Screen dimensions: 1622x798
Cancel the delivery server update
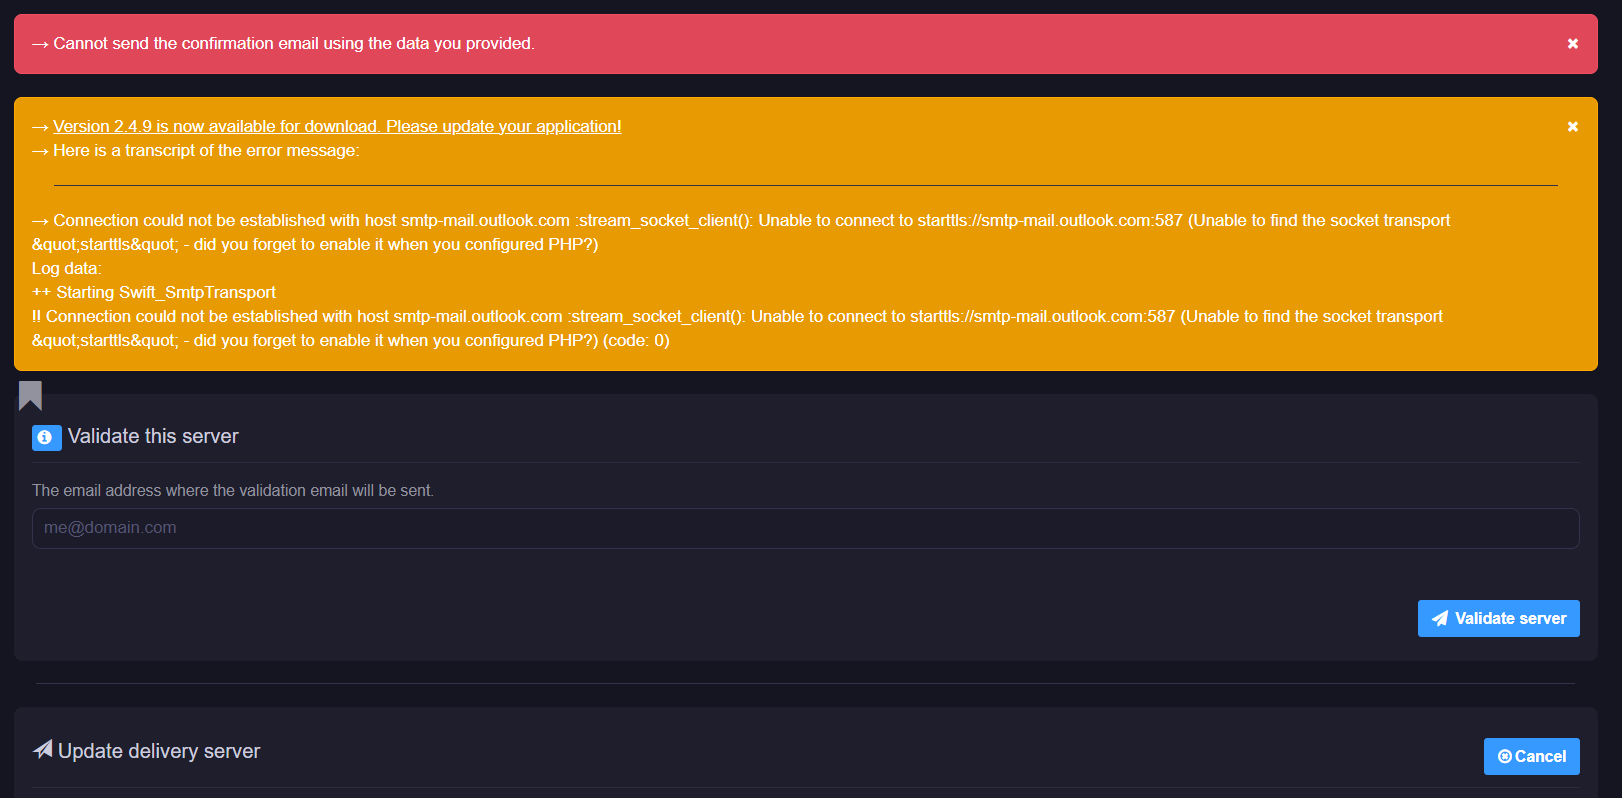1531,756
